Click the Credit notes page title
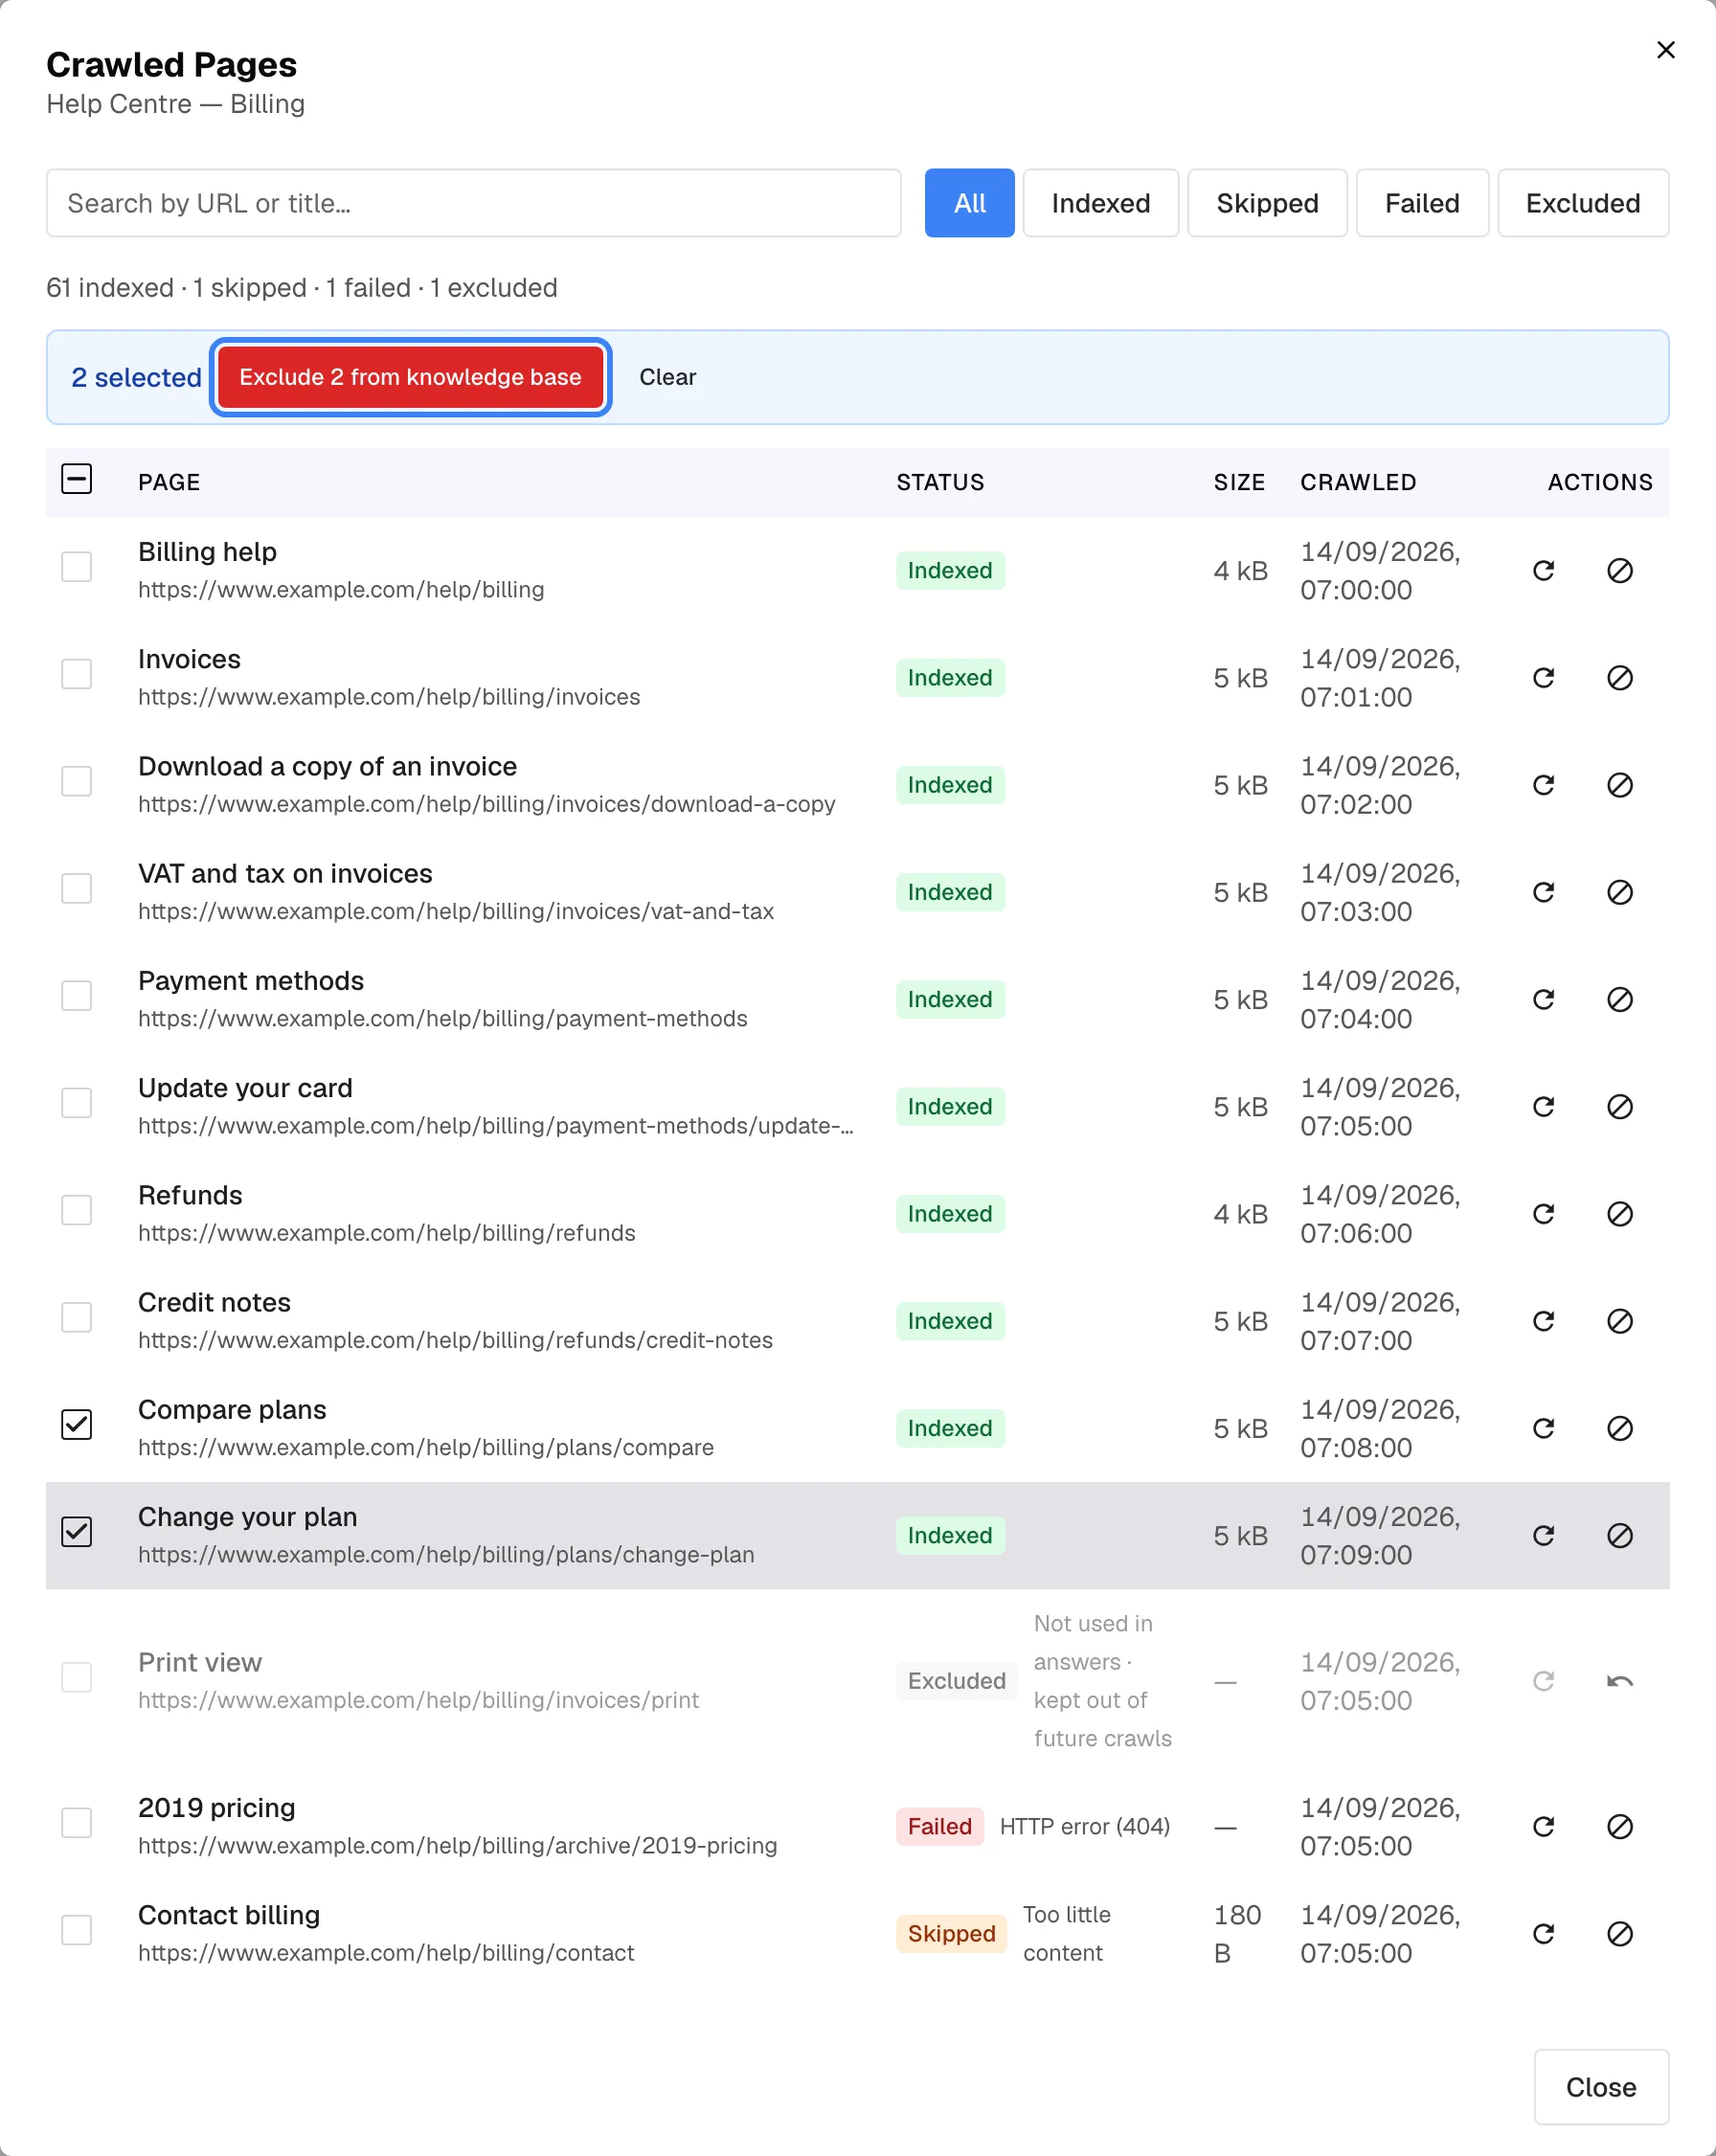 tap(214, 1302)
